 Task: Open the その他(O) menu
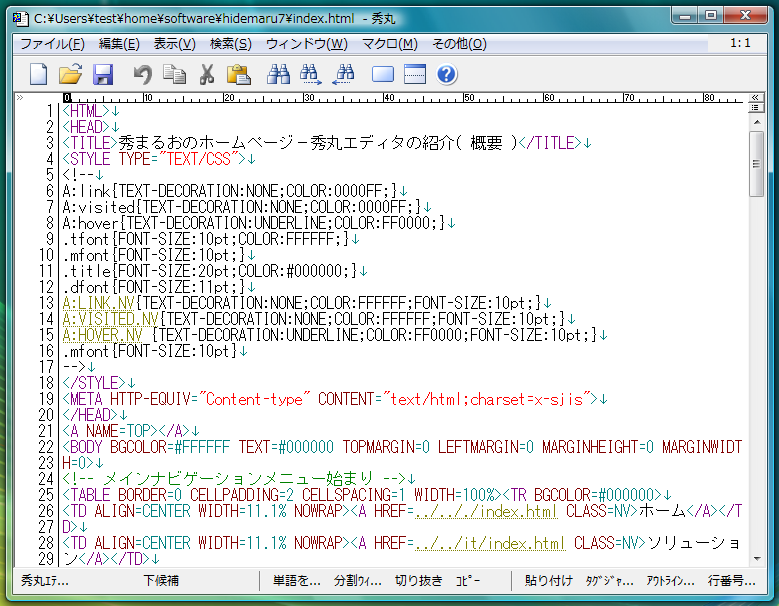pos(459,44)
